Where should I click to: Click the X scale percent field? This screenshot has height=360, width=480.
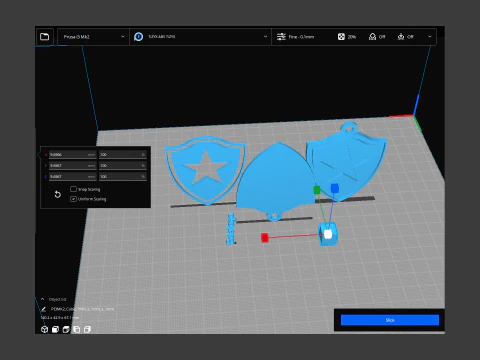(123, 155)
